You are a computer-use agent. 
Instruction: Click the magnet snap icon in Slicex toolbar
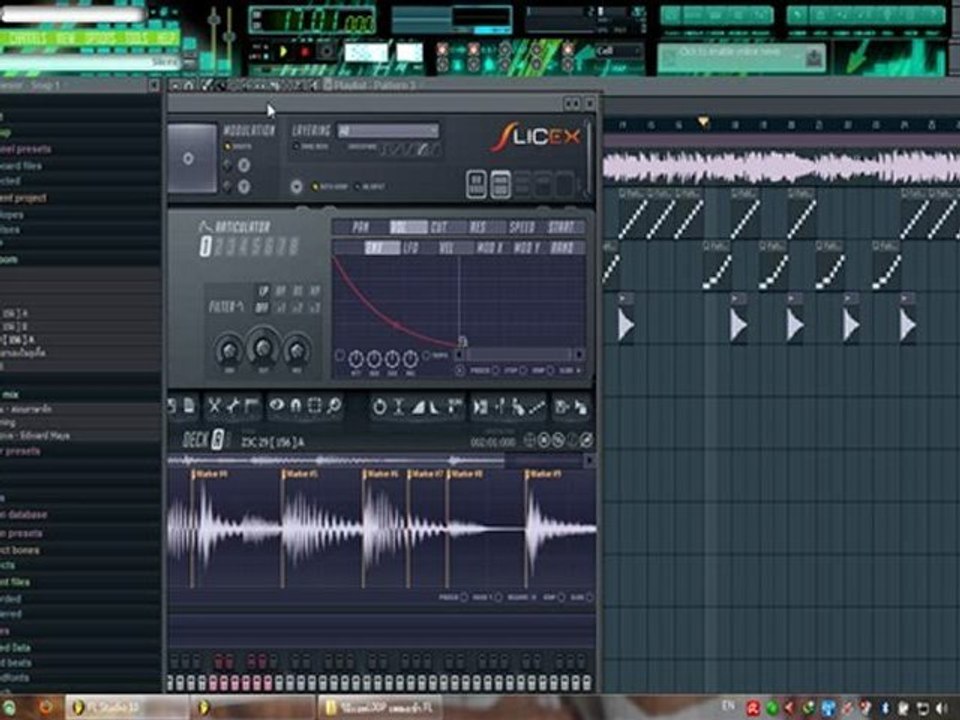click(296, 405)
